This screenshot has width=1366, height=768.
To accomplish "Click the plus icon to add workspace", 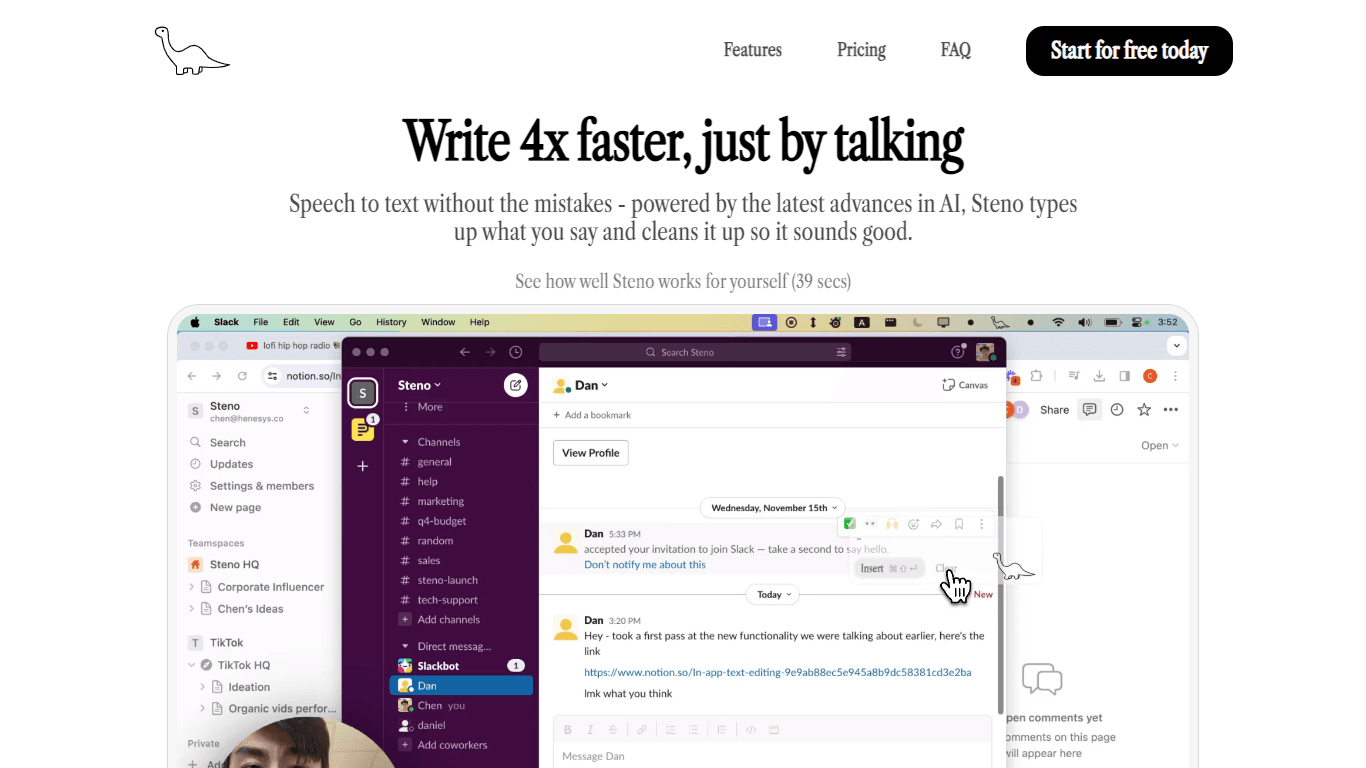I will (362, 466).
